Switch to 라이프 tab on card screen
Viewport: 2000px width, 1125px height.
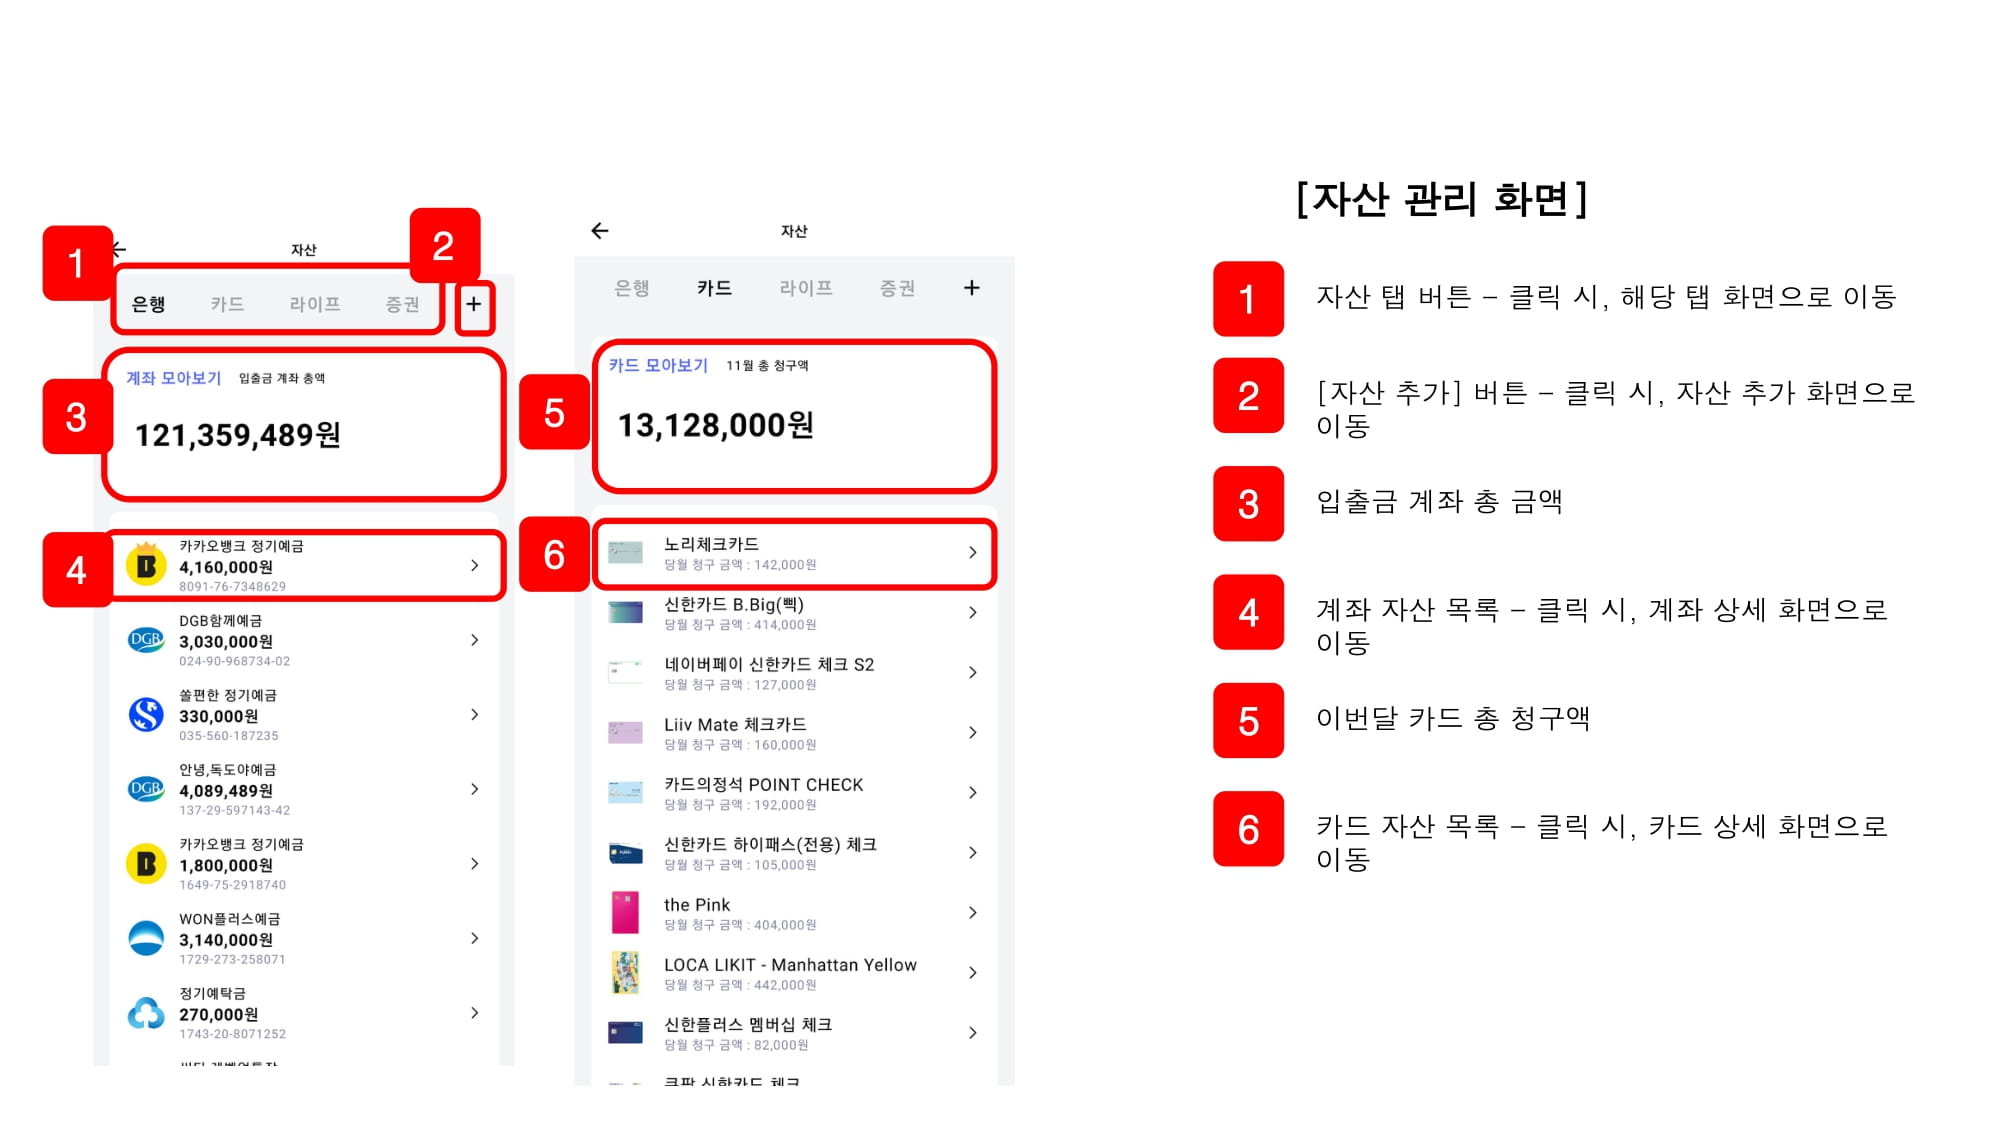(805, 288)
